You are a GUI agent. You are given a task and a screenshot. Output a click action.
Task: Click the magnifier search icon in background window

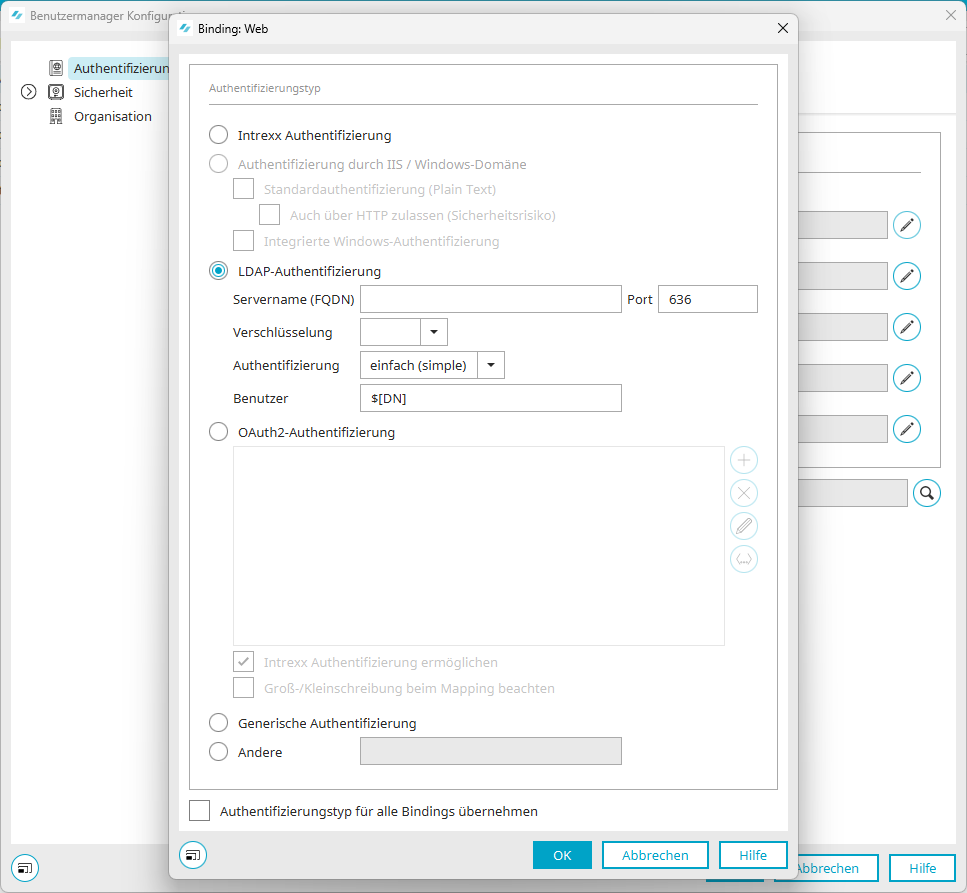[926, 493]
